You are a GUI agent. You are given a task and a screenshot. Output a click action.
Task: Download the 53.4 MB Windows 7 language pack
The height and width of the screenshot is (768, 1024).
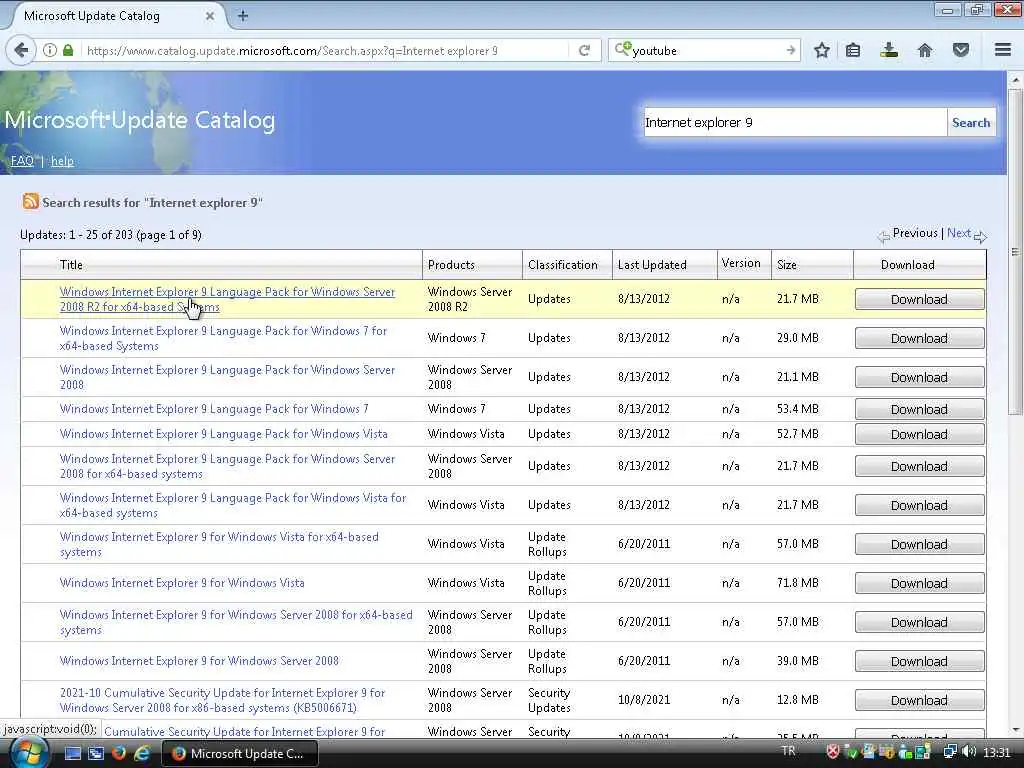tap(920, 409)
